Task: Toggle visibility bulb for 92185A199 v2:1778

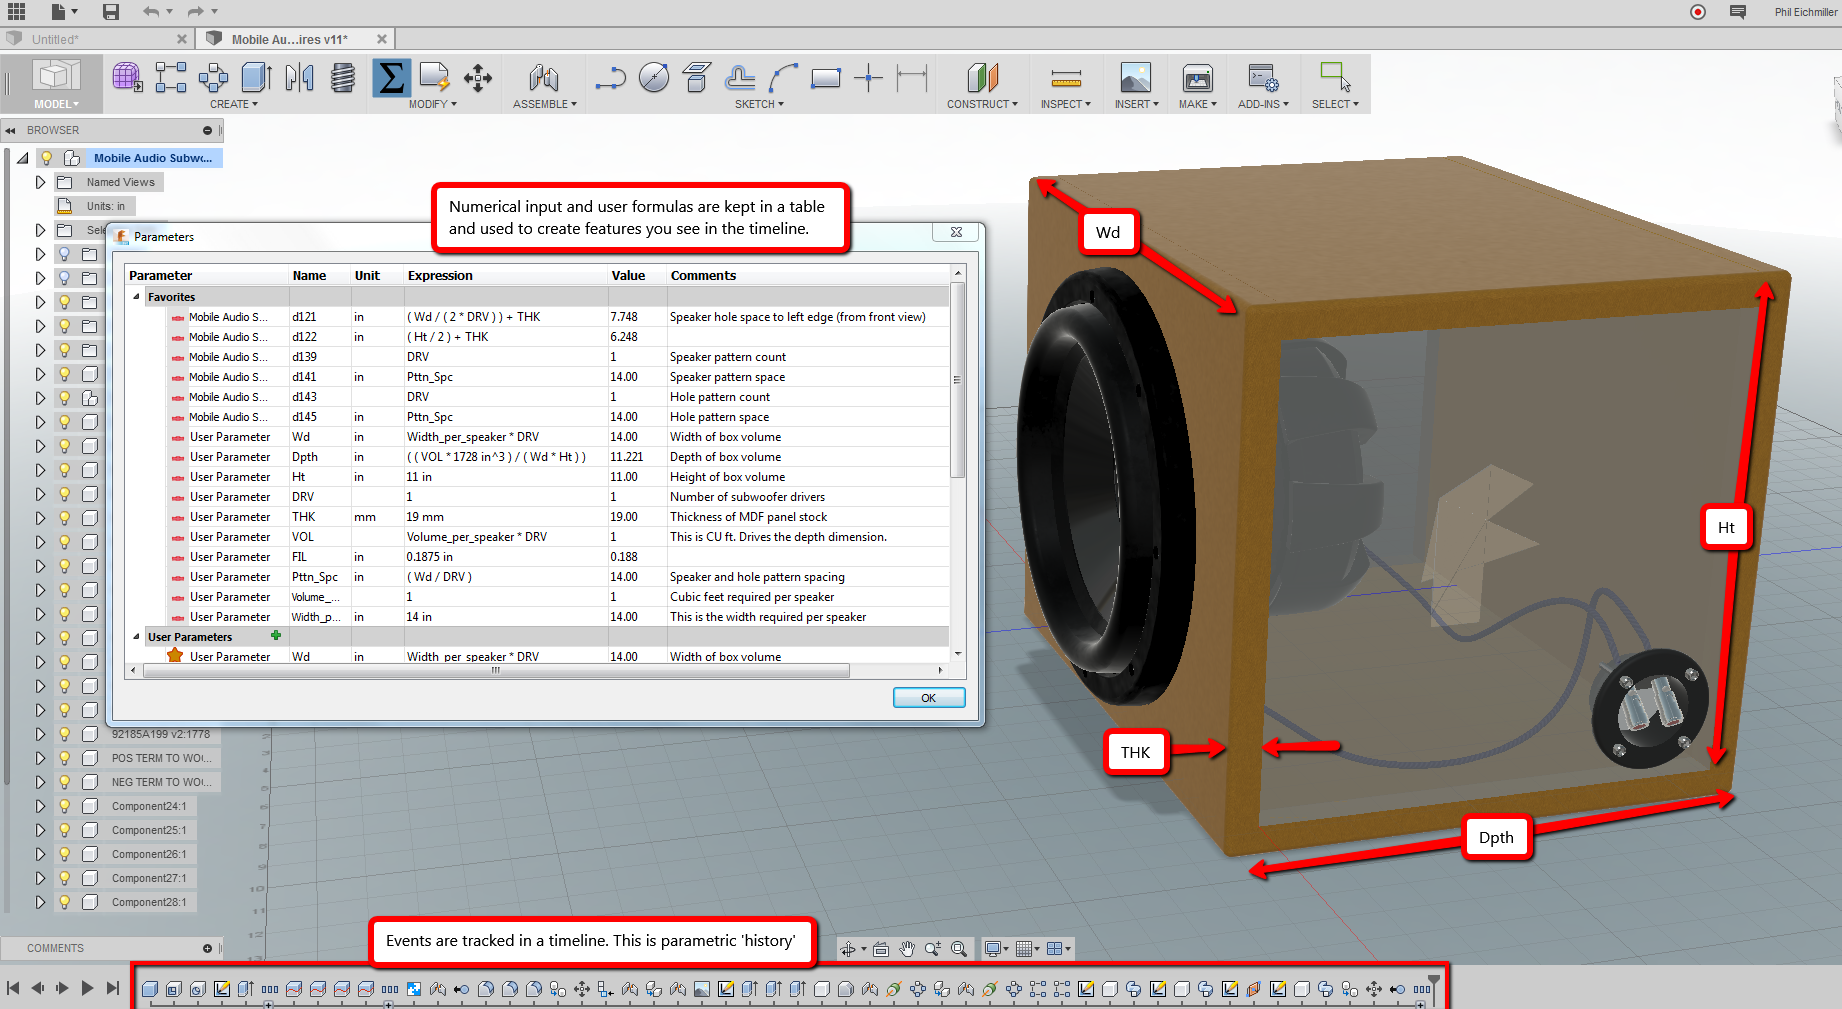Action: [65, 734]
